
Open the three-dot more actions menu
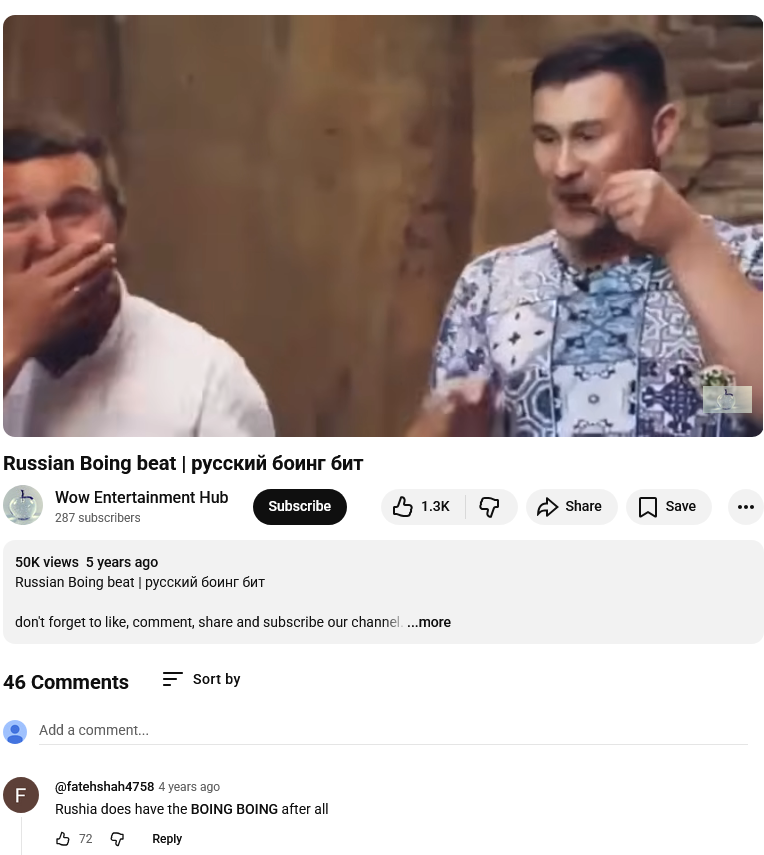click(x=745, y=507)
